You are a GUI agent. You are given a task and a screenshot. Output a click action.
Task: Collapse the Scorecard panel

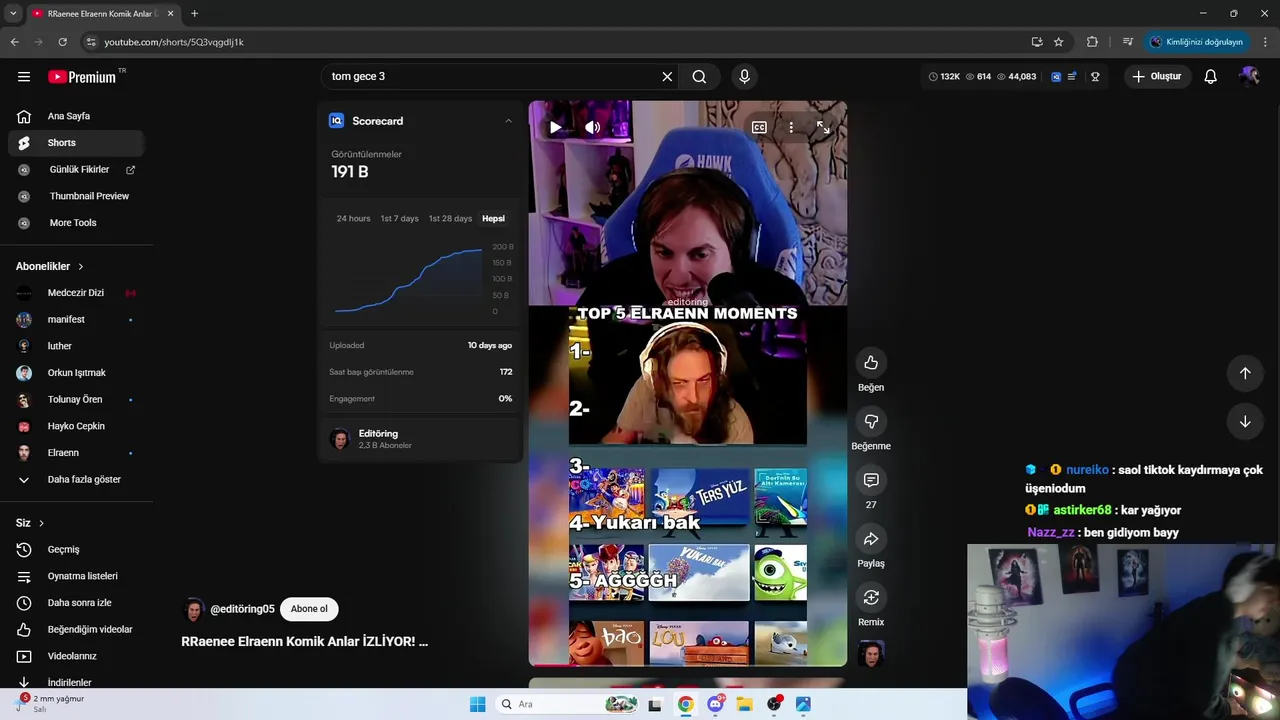coord(508,121)
